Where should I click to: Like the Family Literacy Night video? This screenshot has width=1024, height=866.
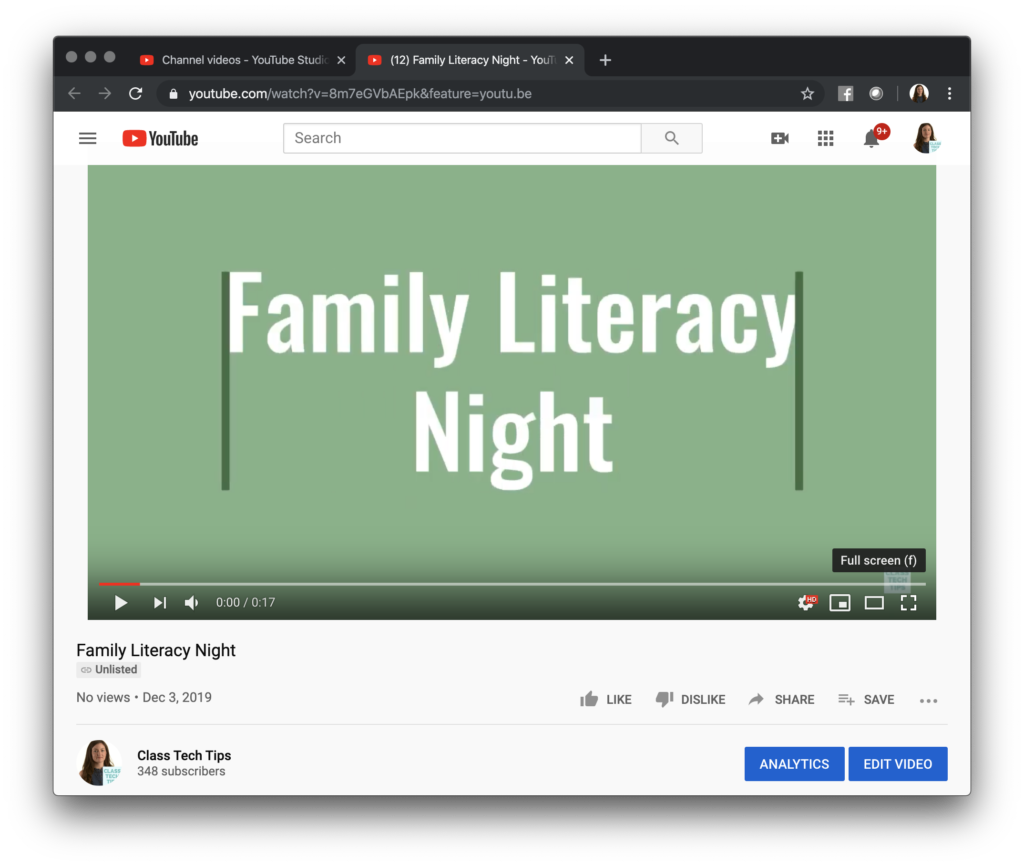click(x=605, y=699)
